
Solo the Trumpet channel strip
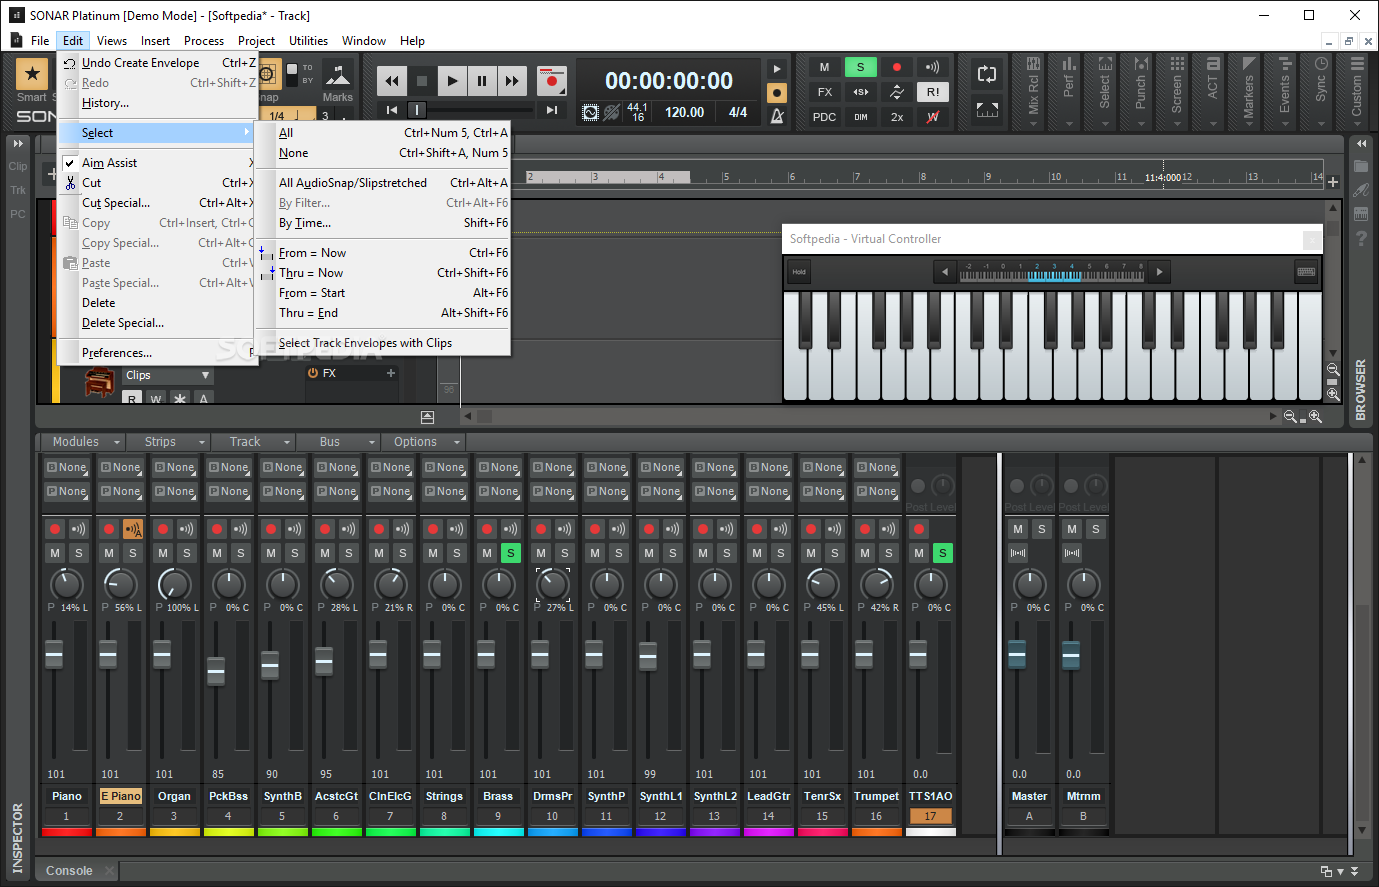tap(889, 553)
